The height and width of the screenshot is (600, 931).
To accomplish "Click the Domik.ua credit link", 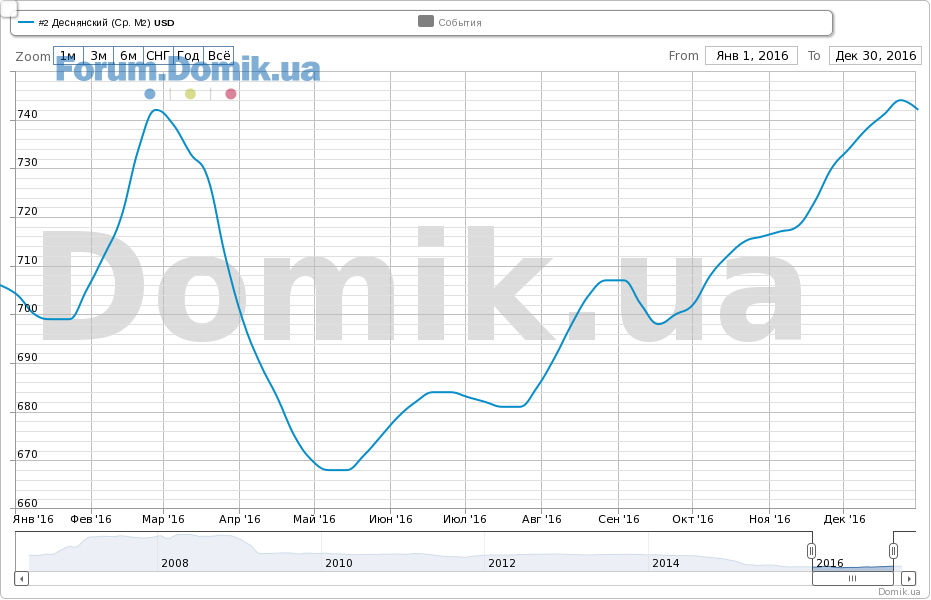I will click(x=898, y=592).
